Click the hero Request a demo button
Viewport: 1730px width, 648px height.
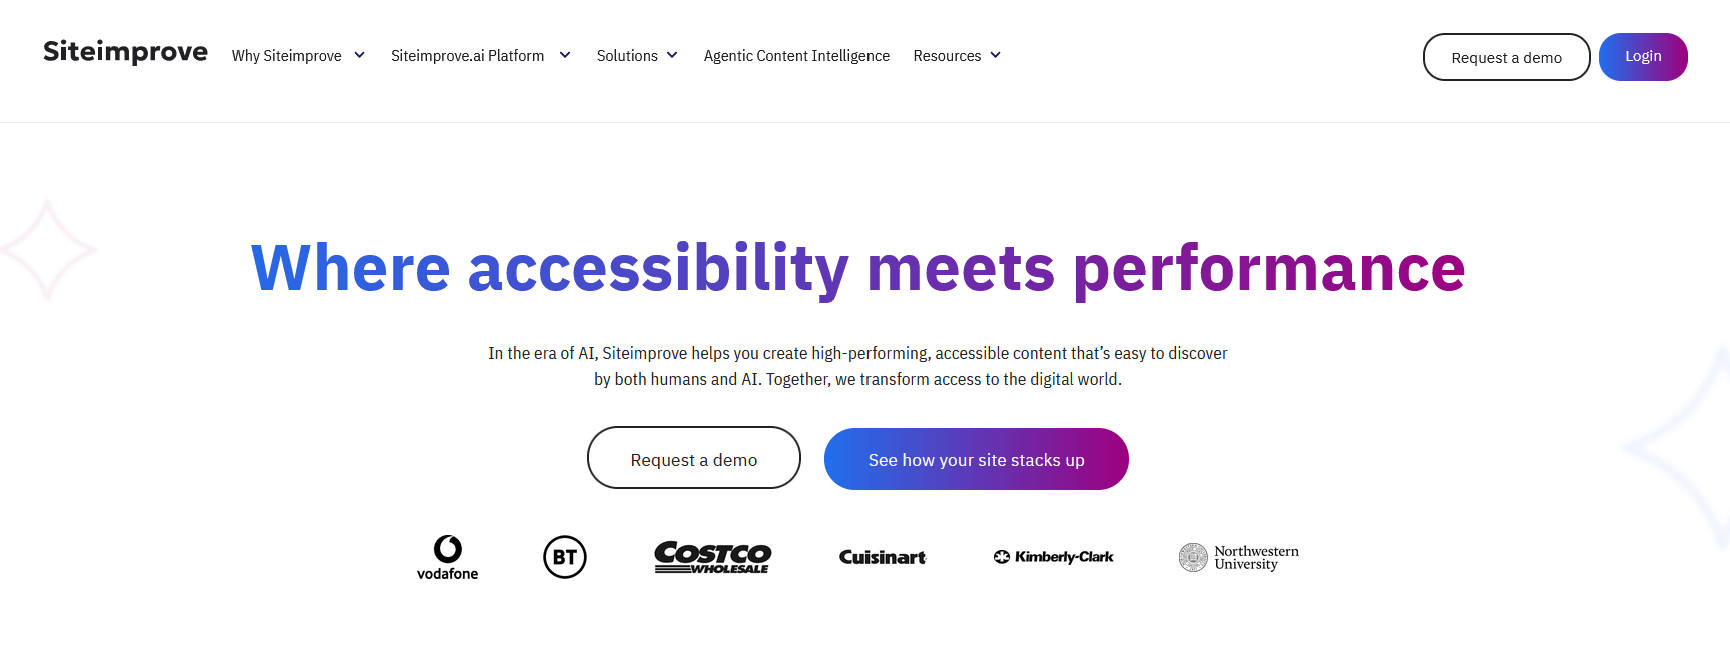point(693,458)
